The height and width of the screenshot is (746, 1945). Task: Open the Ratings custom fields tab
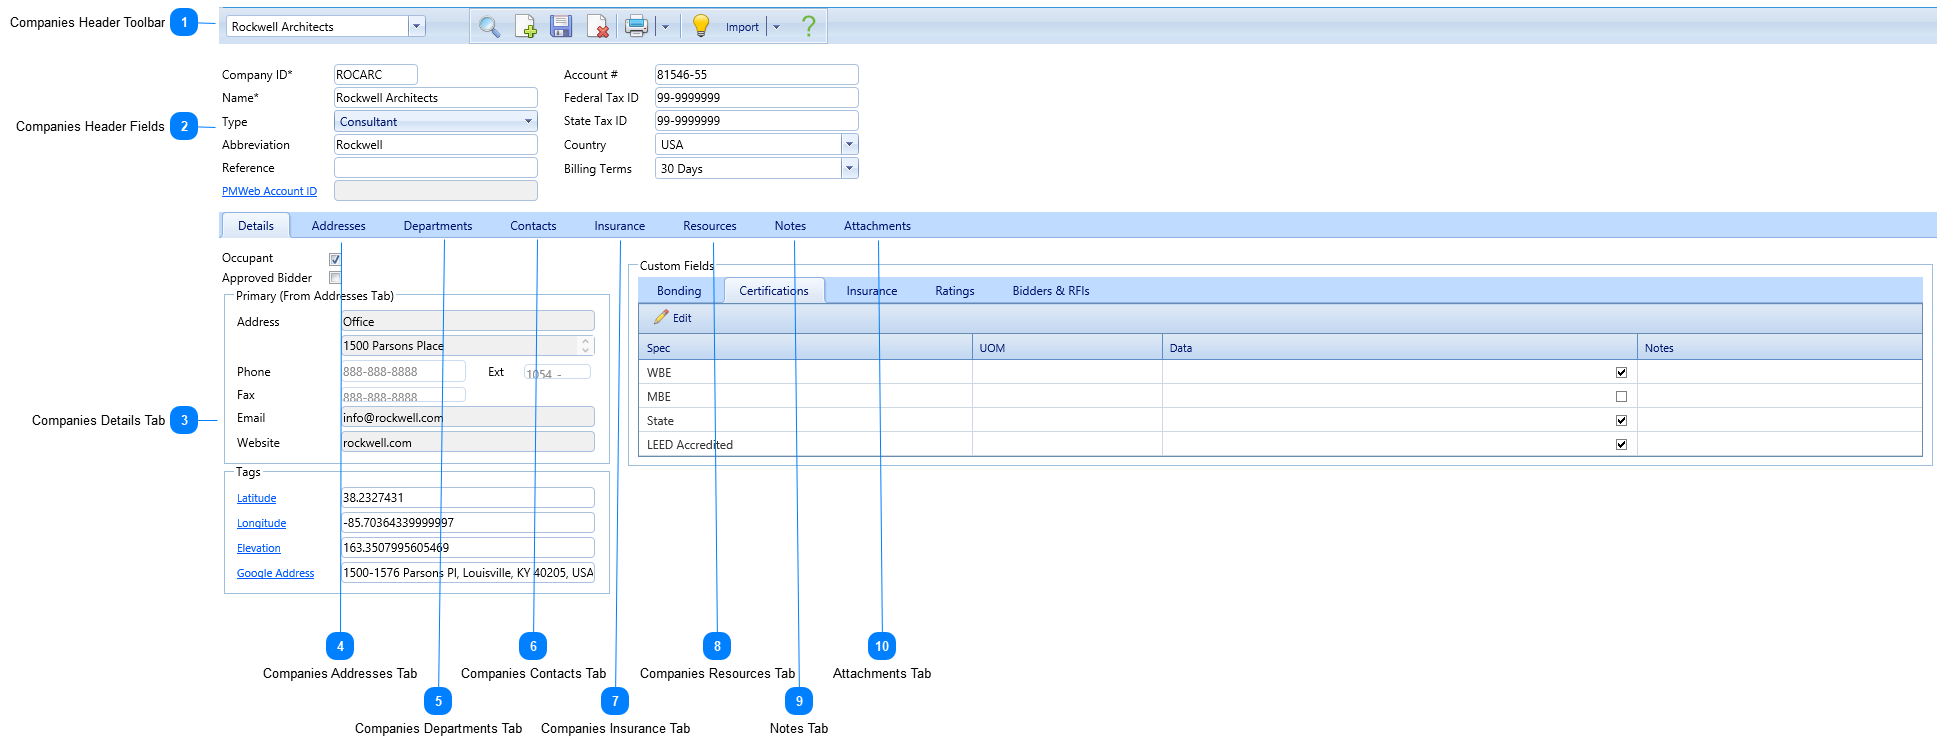pyautogui.click(x=955, y=290)
